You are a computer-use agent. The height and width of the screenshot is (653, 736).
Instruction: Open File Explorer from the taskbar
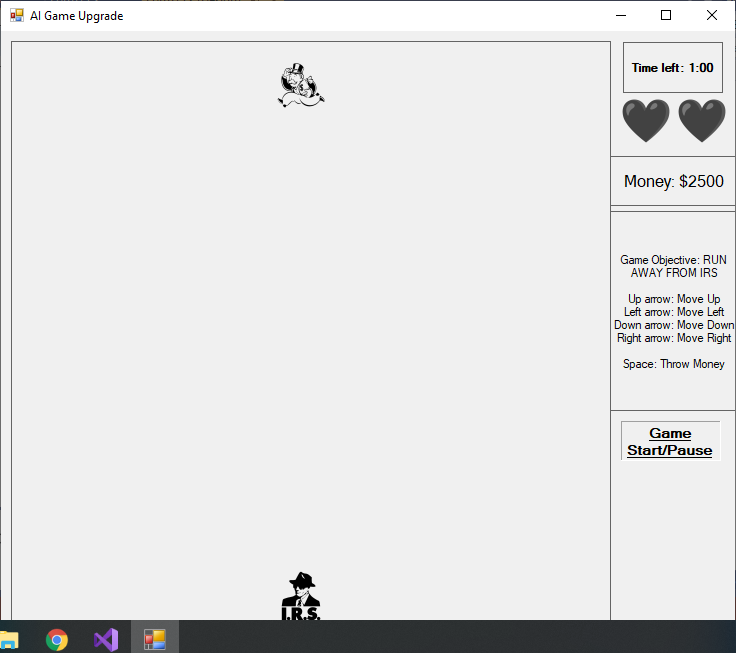click(x=9, y=639)
